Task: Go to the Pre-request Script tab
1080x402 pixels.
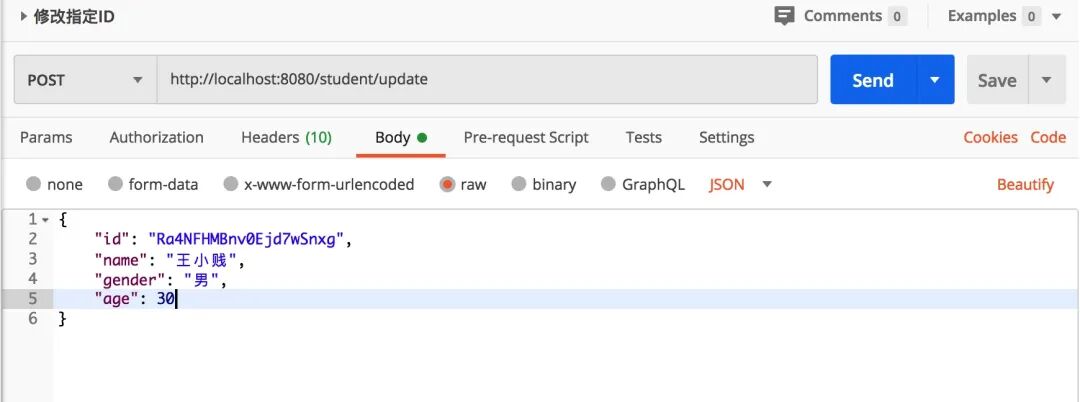Action: click(x=526, y=137)
